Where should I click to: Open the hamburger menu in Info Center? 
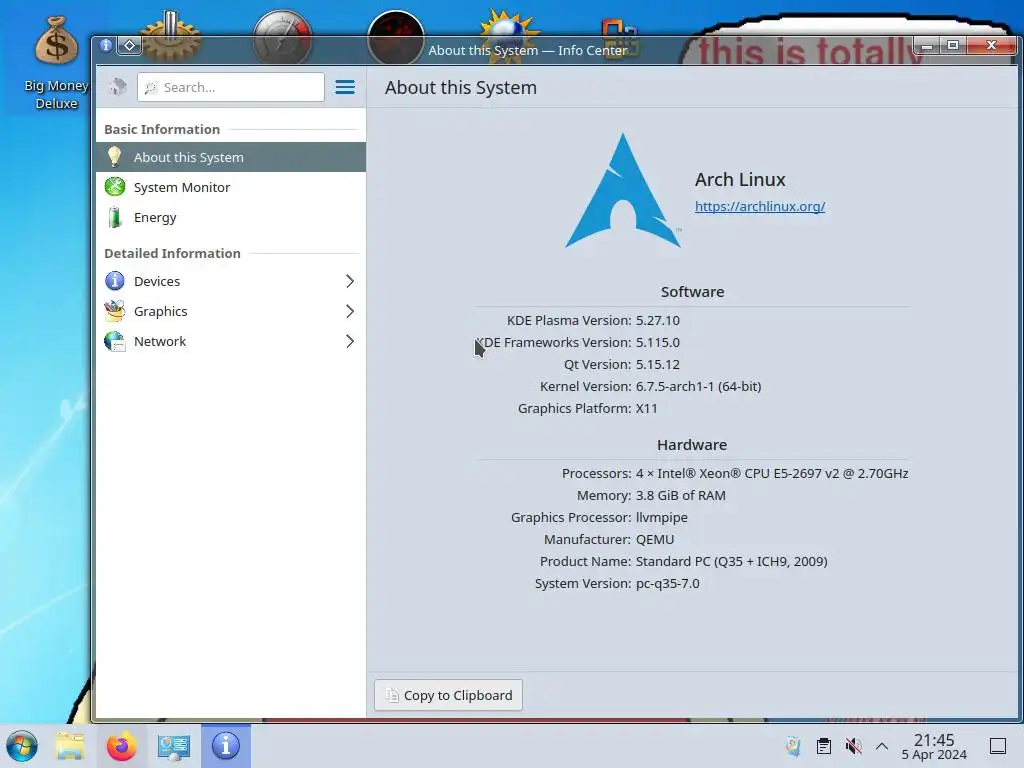[345, 87]
